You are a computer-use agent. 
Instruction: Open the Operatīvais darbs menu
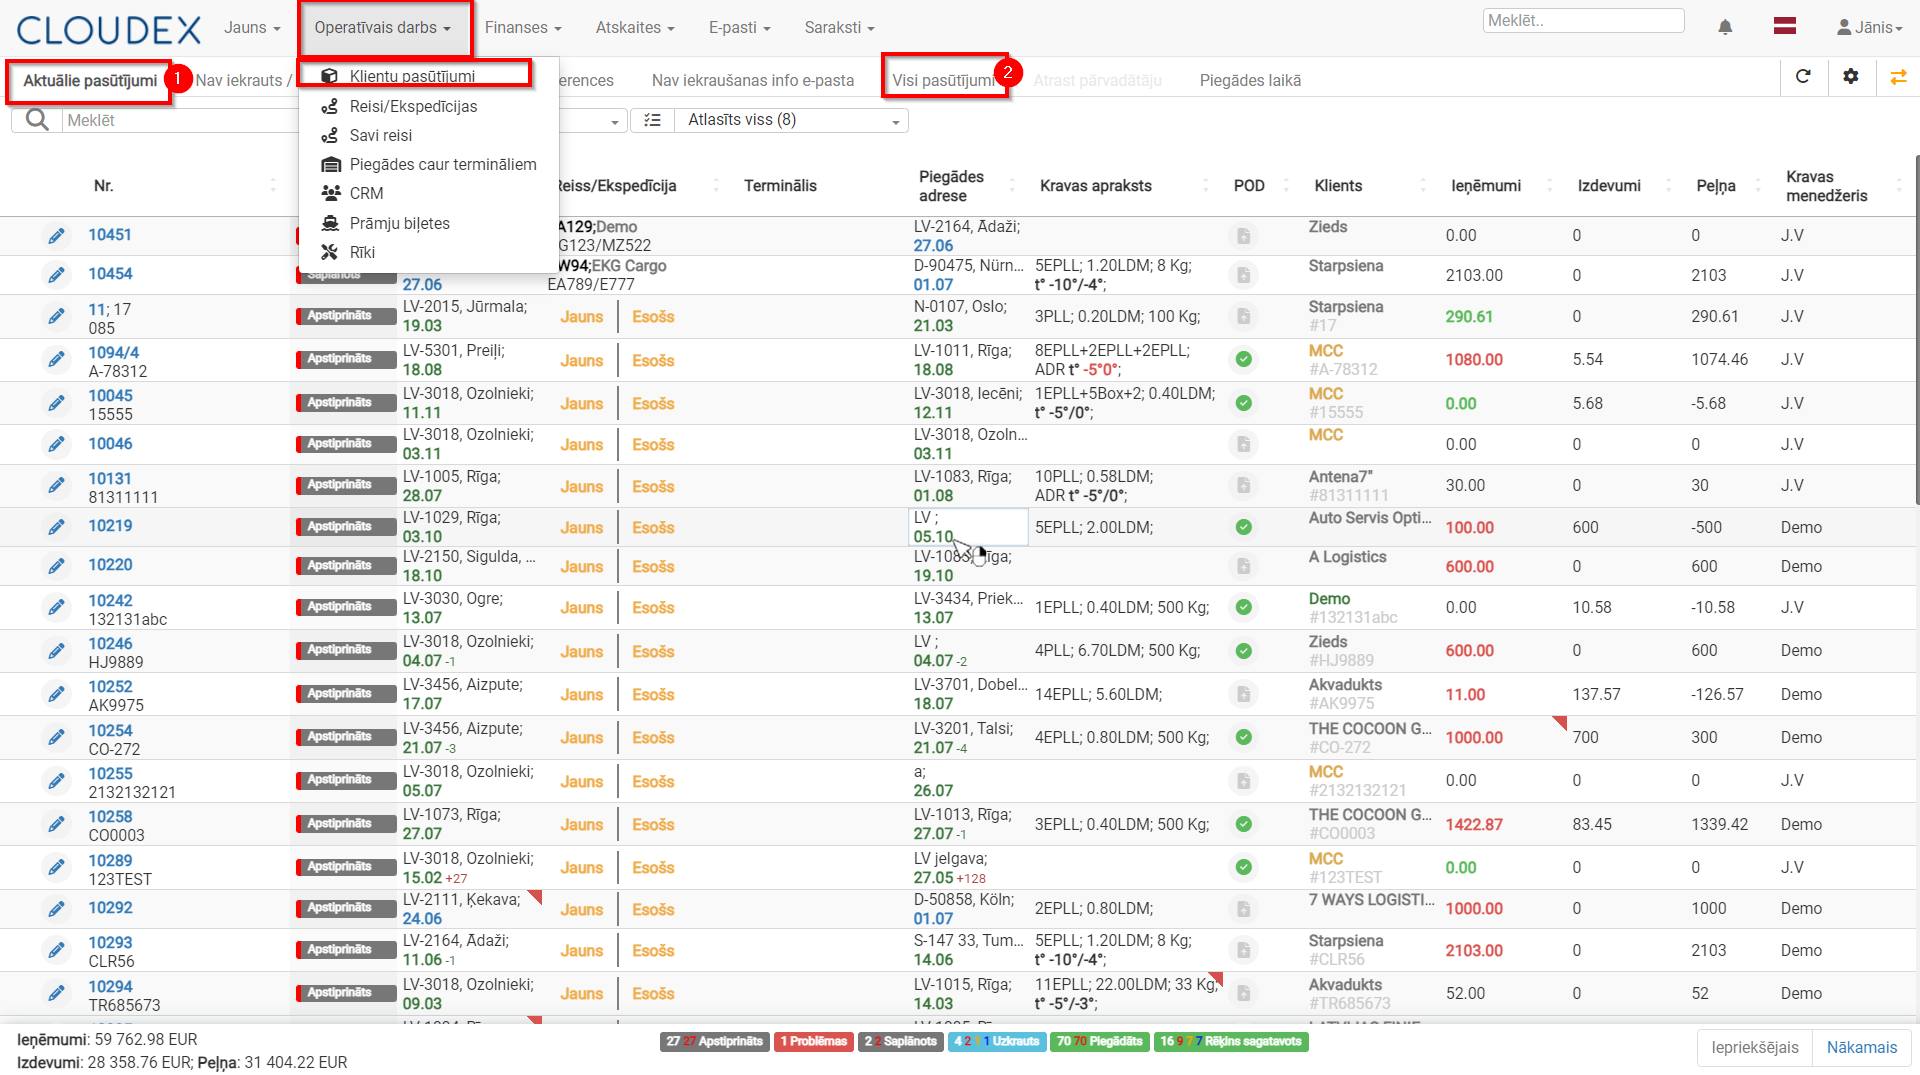383,28
